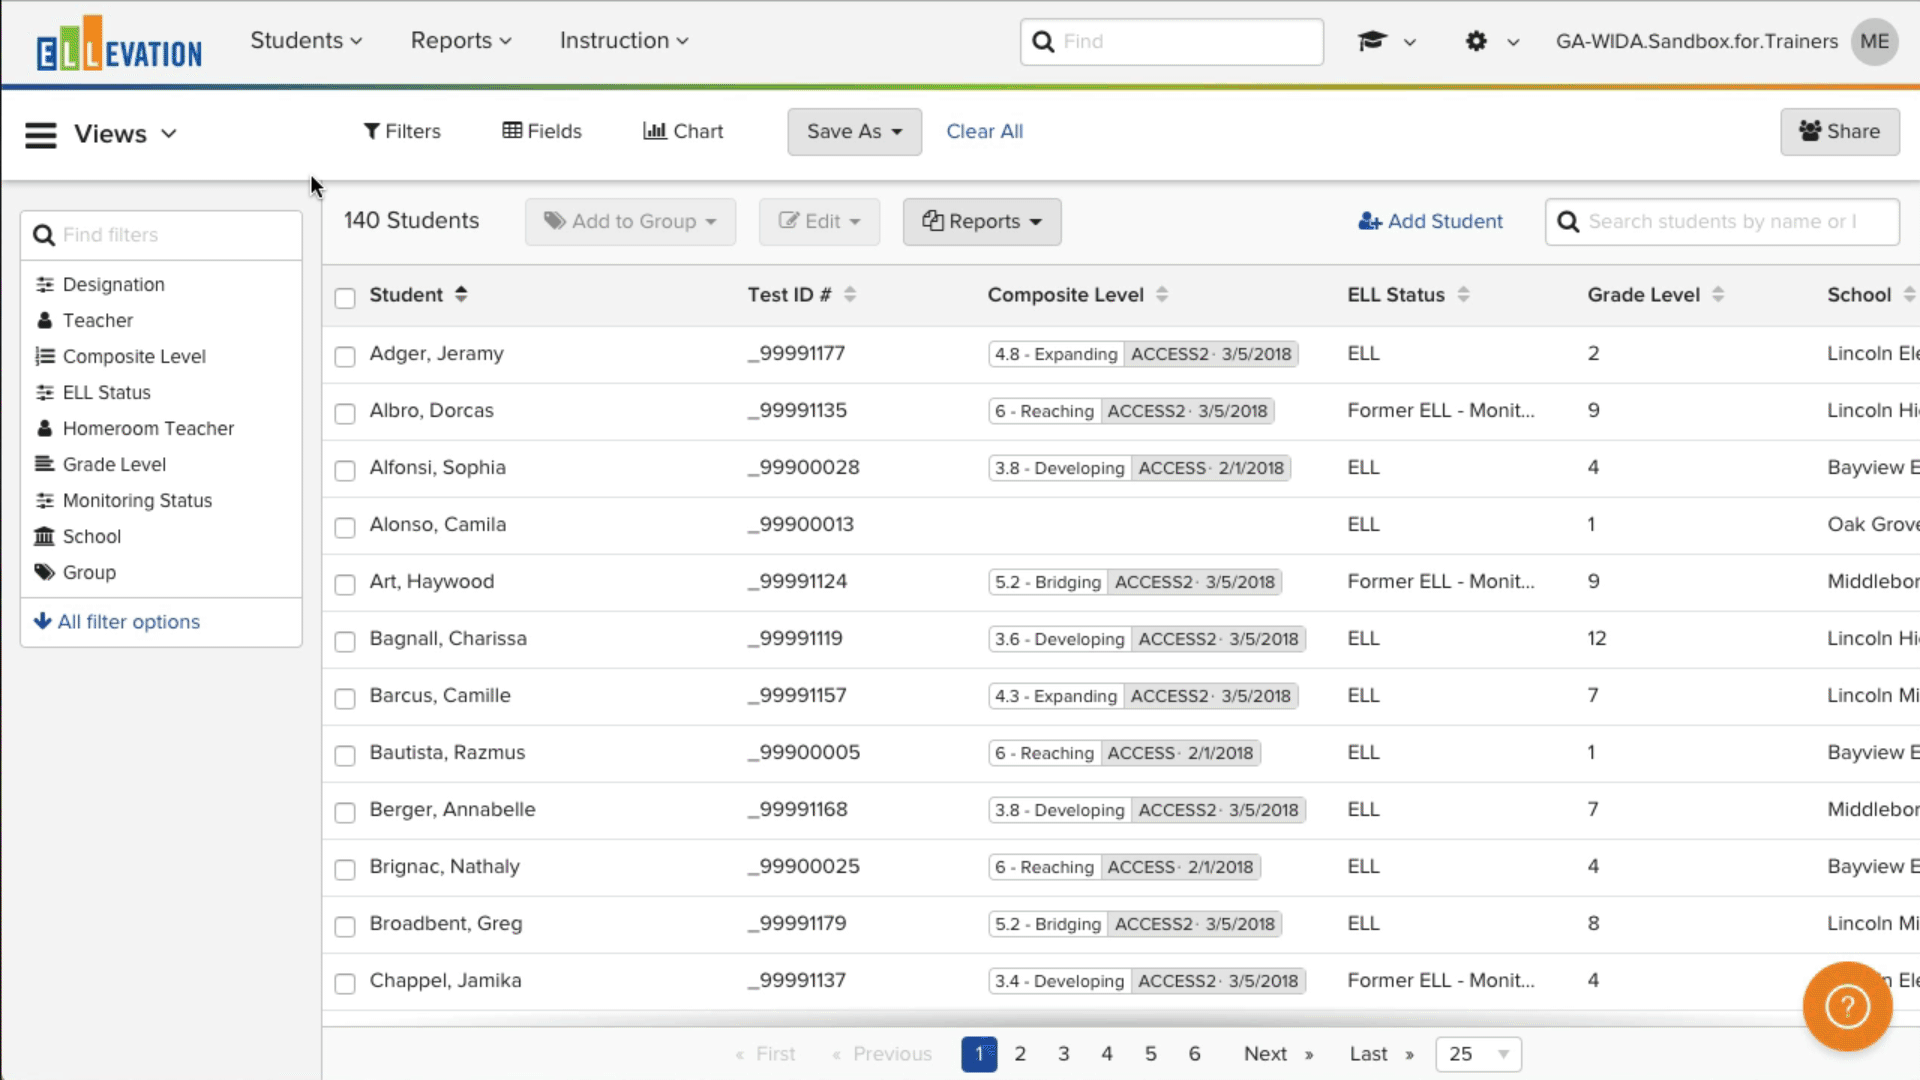Go to page 3
This screenshot has width=1920, height=1080.
click(x=1064, y=1054)
